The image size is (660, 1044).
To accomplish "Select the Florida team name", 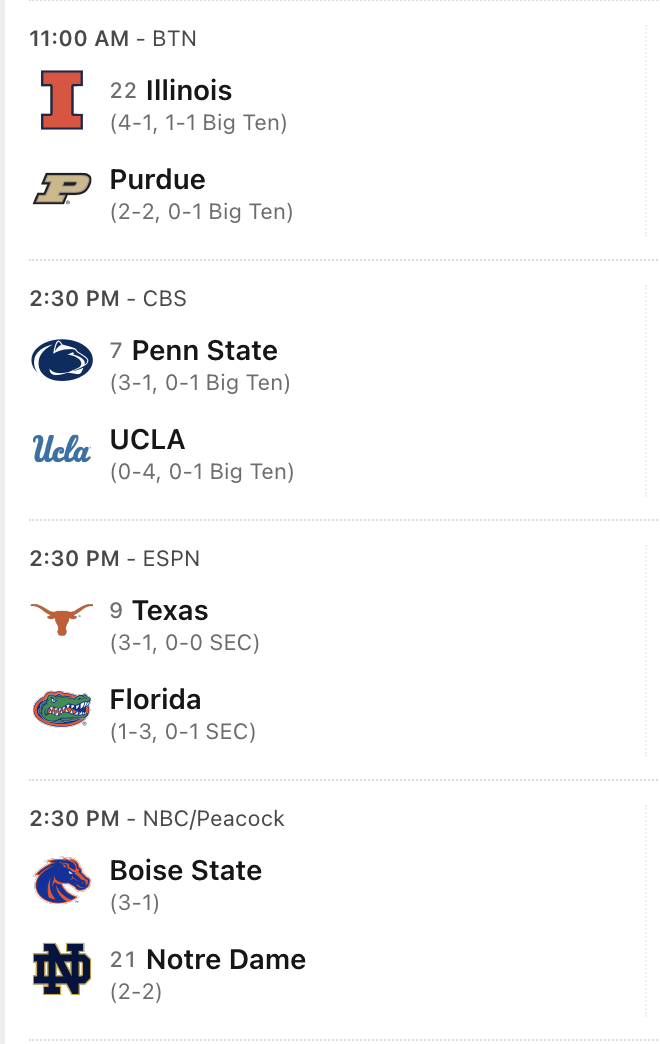I will (x=155, y=700).
